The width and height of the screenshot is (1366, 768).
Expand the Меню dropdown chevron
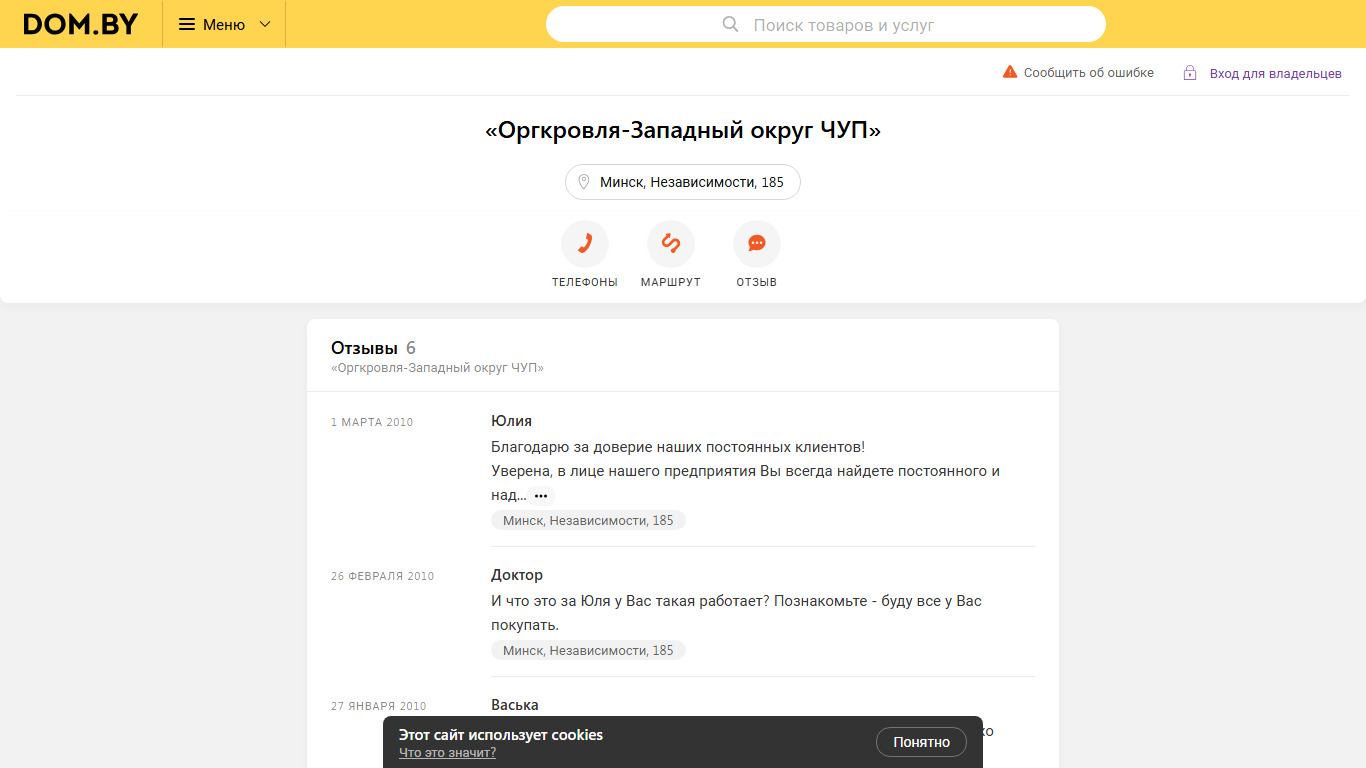click(265, 24)
